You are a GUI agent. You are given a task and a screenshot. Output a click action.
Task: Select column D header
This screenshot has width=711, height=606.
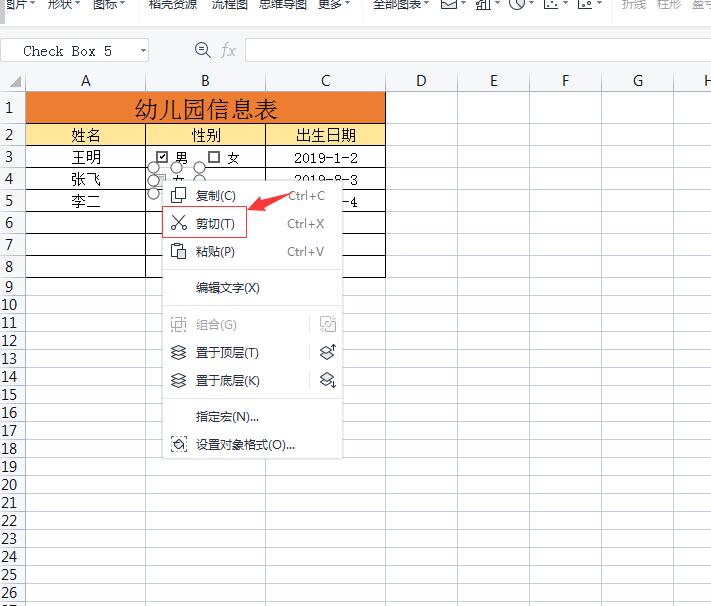[421, 81]
